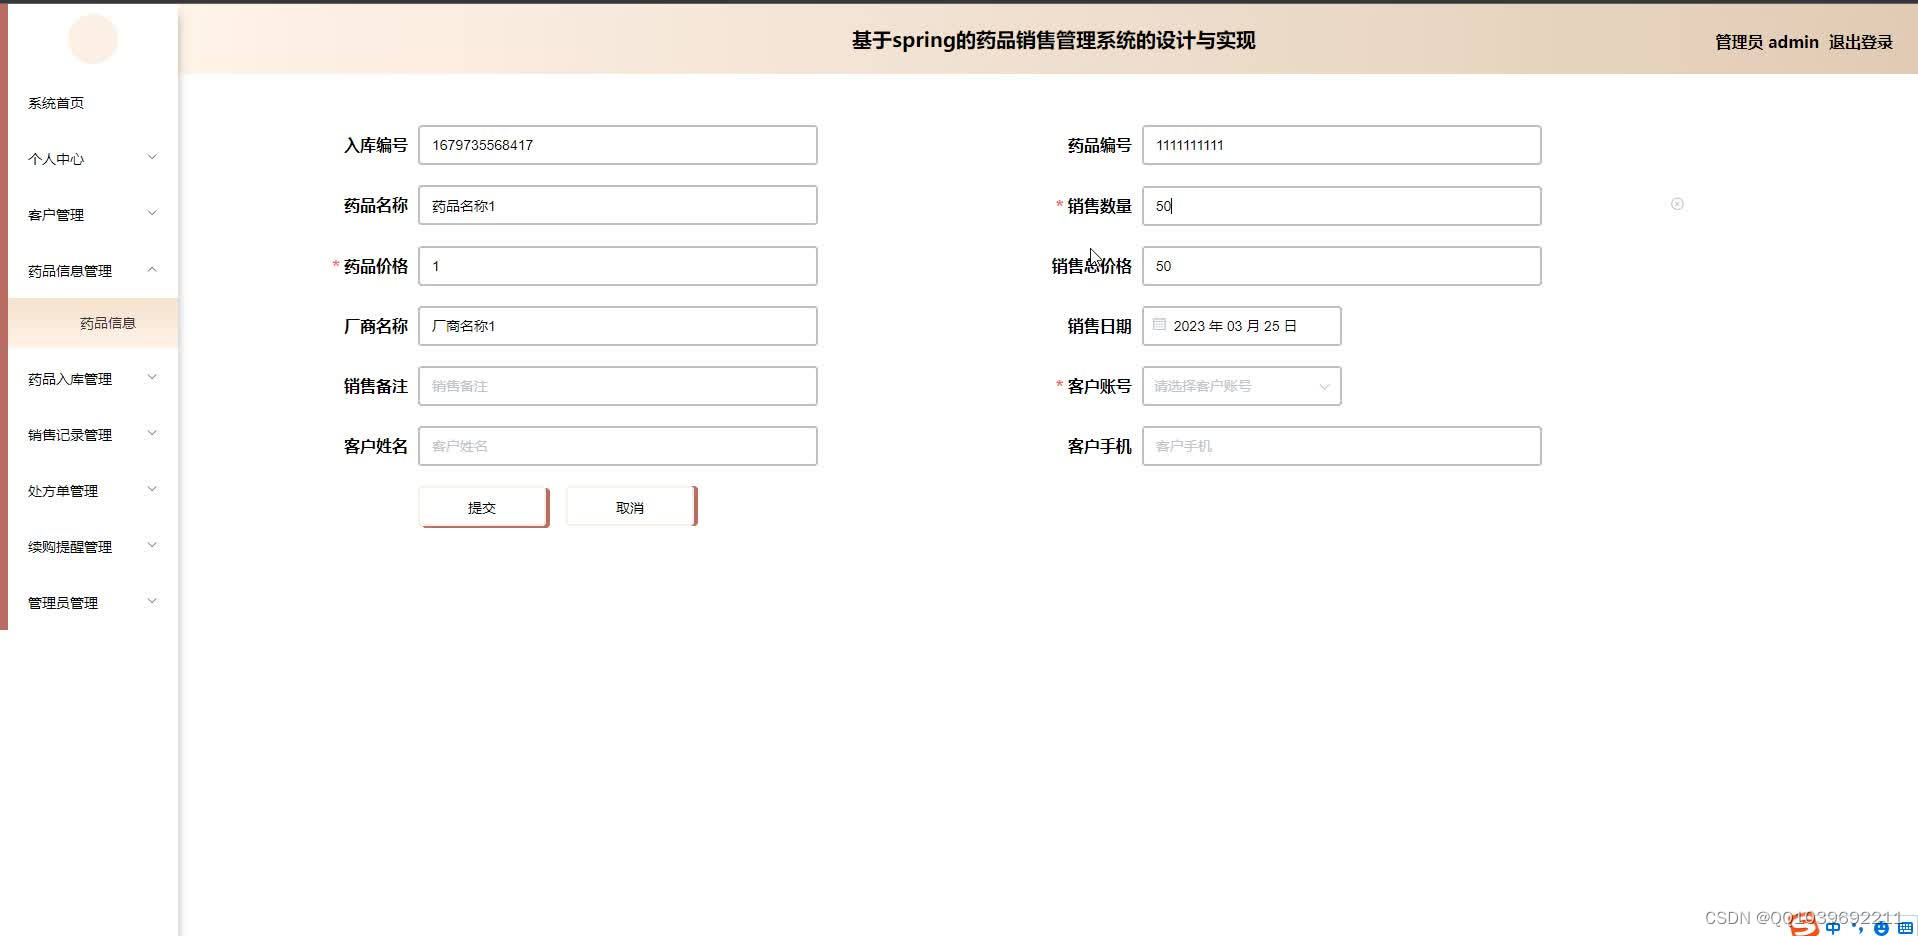Focus the 入库编号 input field

click(618, 145)
